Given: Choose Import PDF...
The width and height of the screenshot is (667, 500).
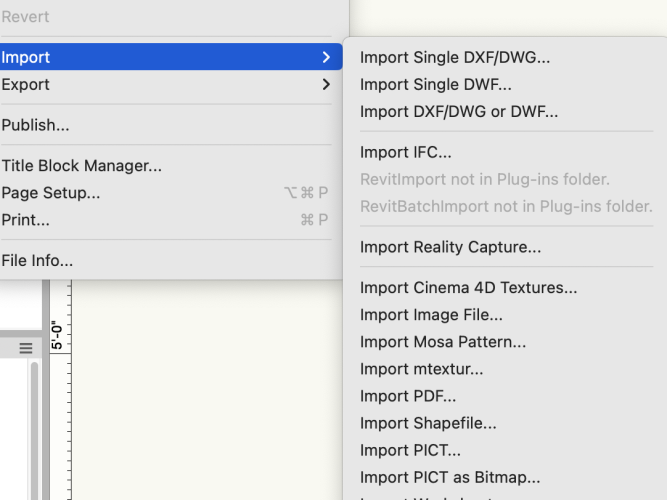Looking at the screenshot, I should (408, 396).
